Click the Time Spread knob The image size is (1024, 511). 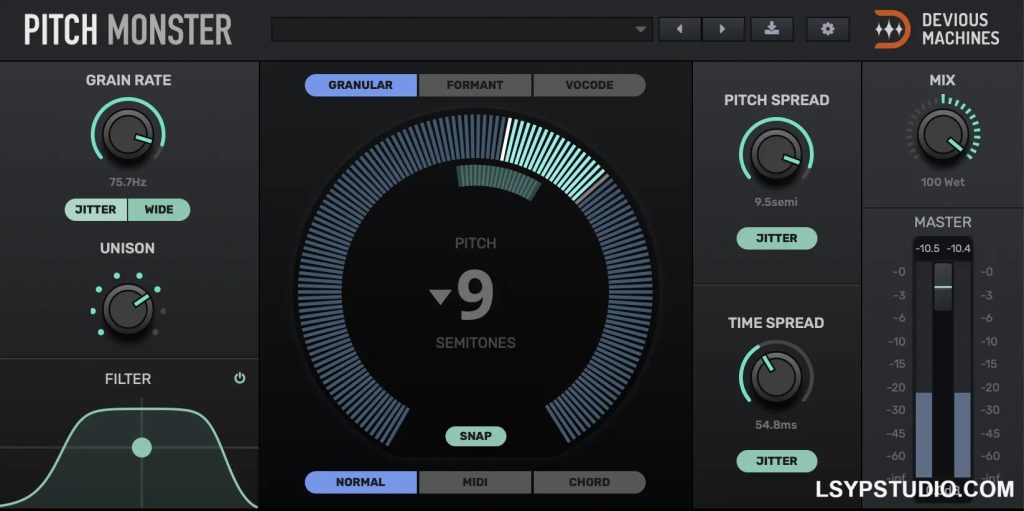(776, 377)
